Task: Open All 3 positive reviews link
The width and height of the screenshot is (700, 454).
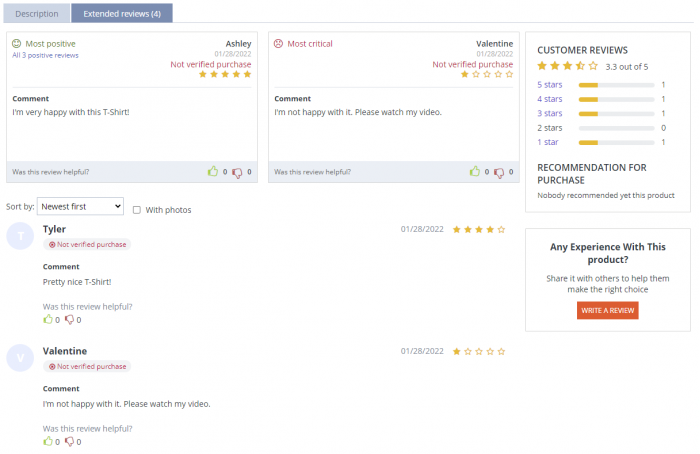Action: pos(45,55)
